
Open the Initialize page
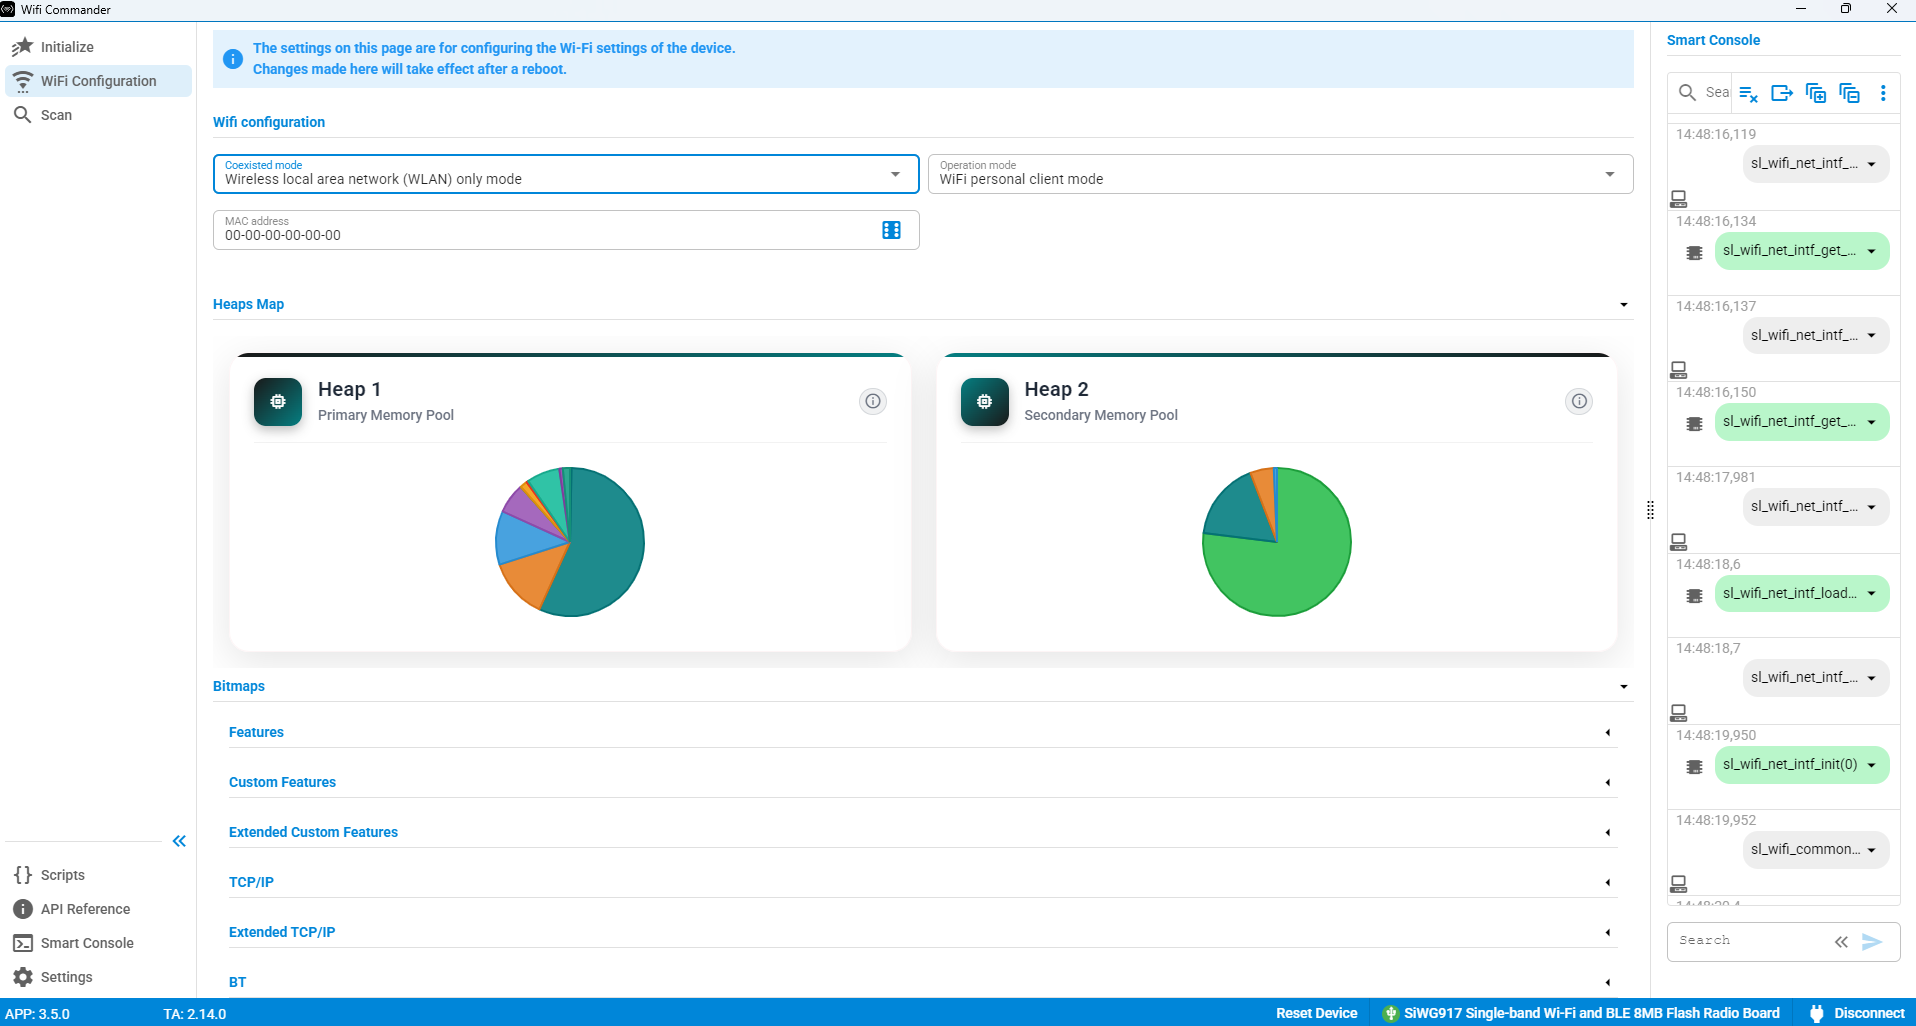pos(99,47)
